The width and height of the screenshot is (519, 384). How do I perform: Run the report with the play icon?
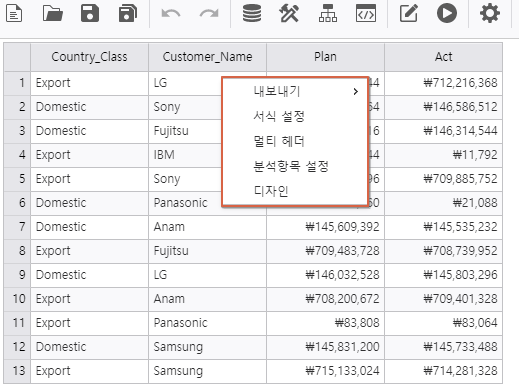(x=447, y=13)
